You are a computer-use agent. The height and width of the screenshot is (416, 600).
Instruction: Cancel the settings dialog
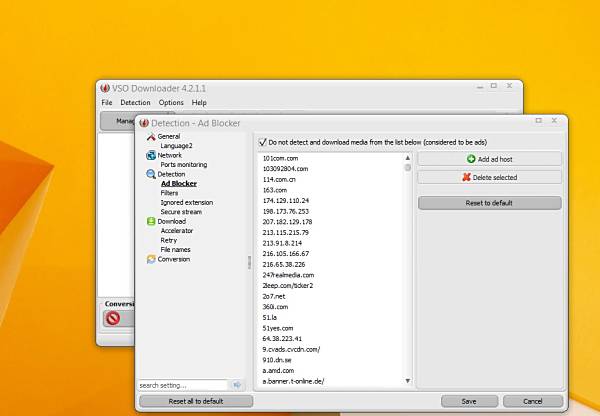[533, 401]
